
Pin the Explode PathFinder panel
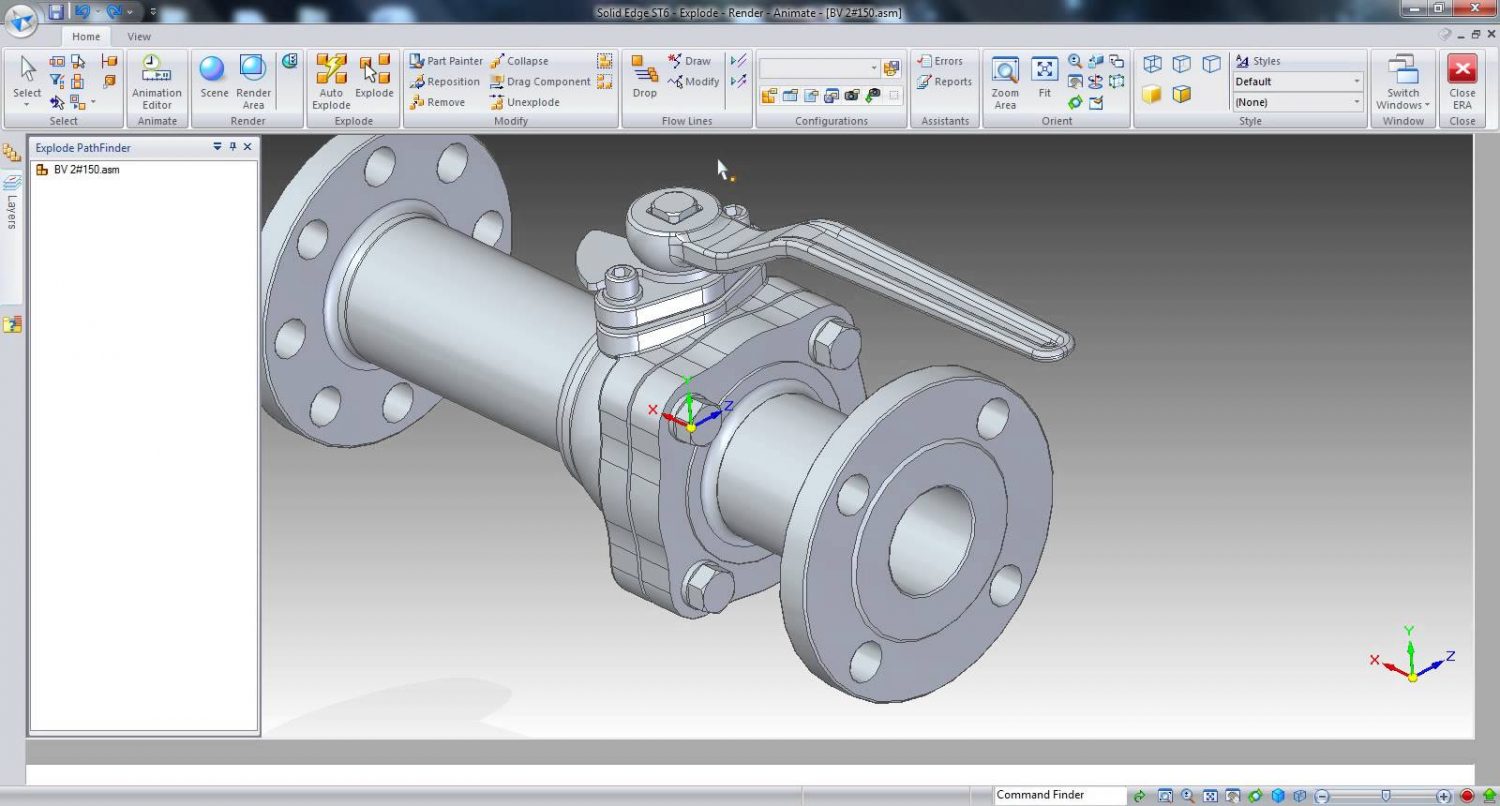(x=232, y=147)
